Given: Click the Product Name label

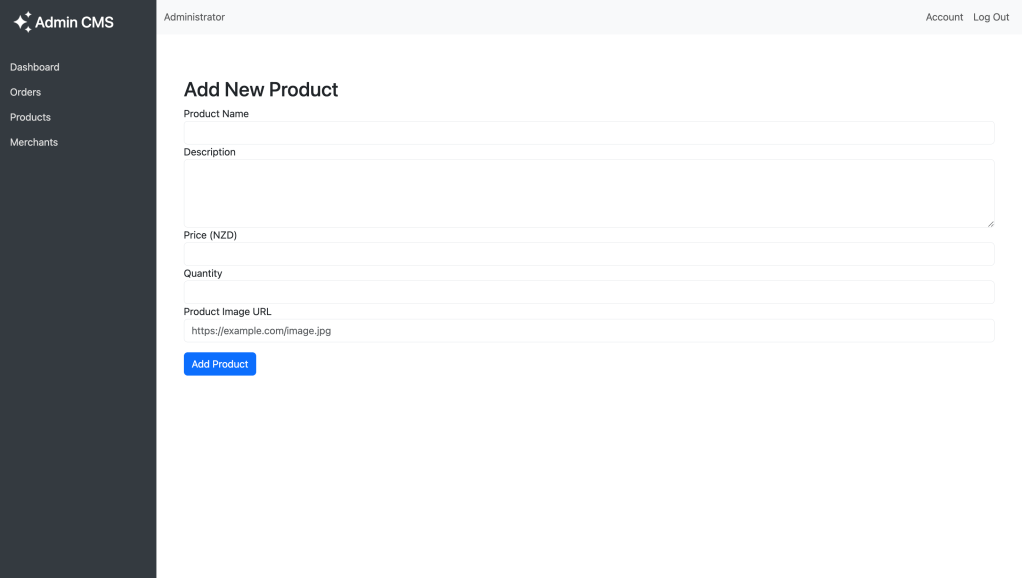Looking at the screenshot, I should click(x=216, y=114).
